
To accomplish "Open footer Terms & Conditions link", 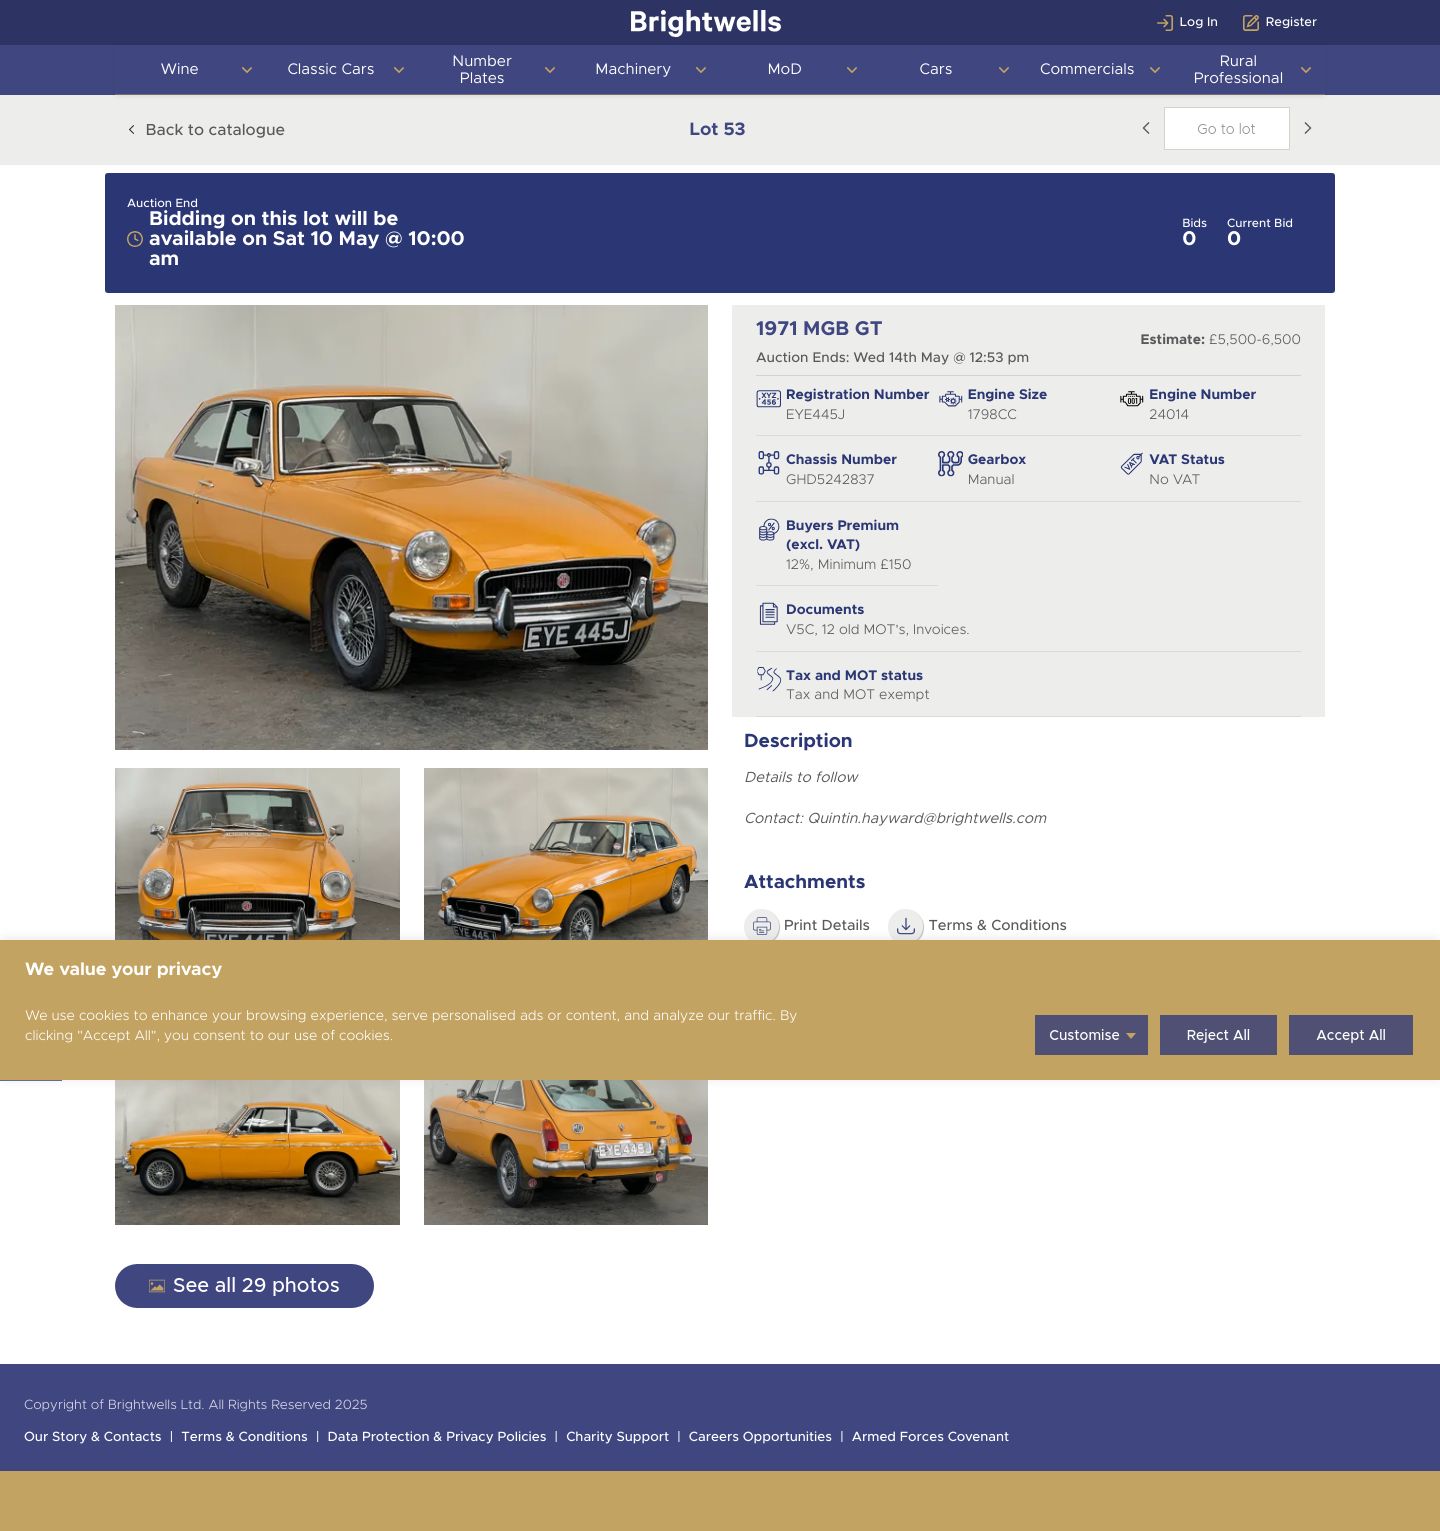I will 244,1437.
